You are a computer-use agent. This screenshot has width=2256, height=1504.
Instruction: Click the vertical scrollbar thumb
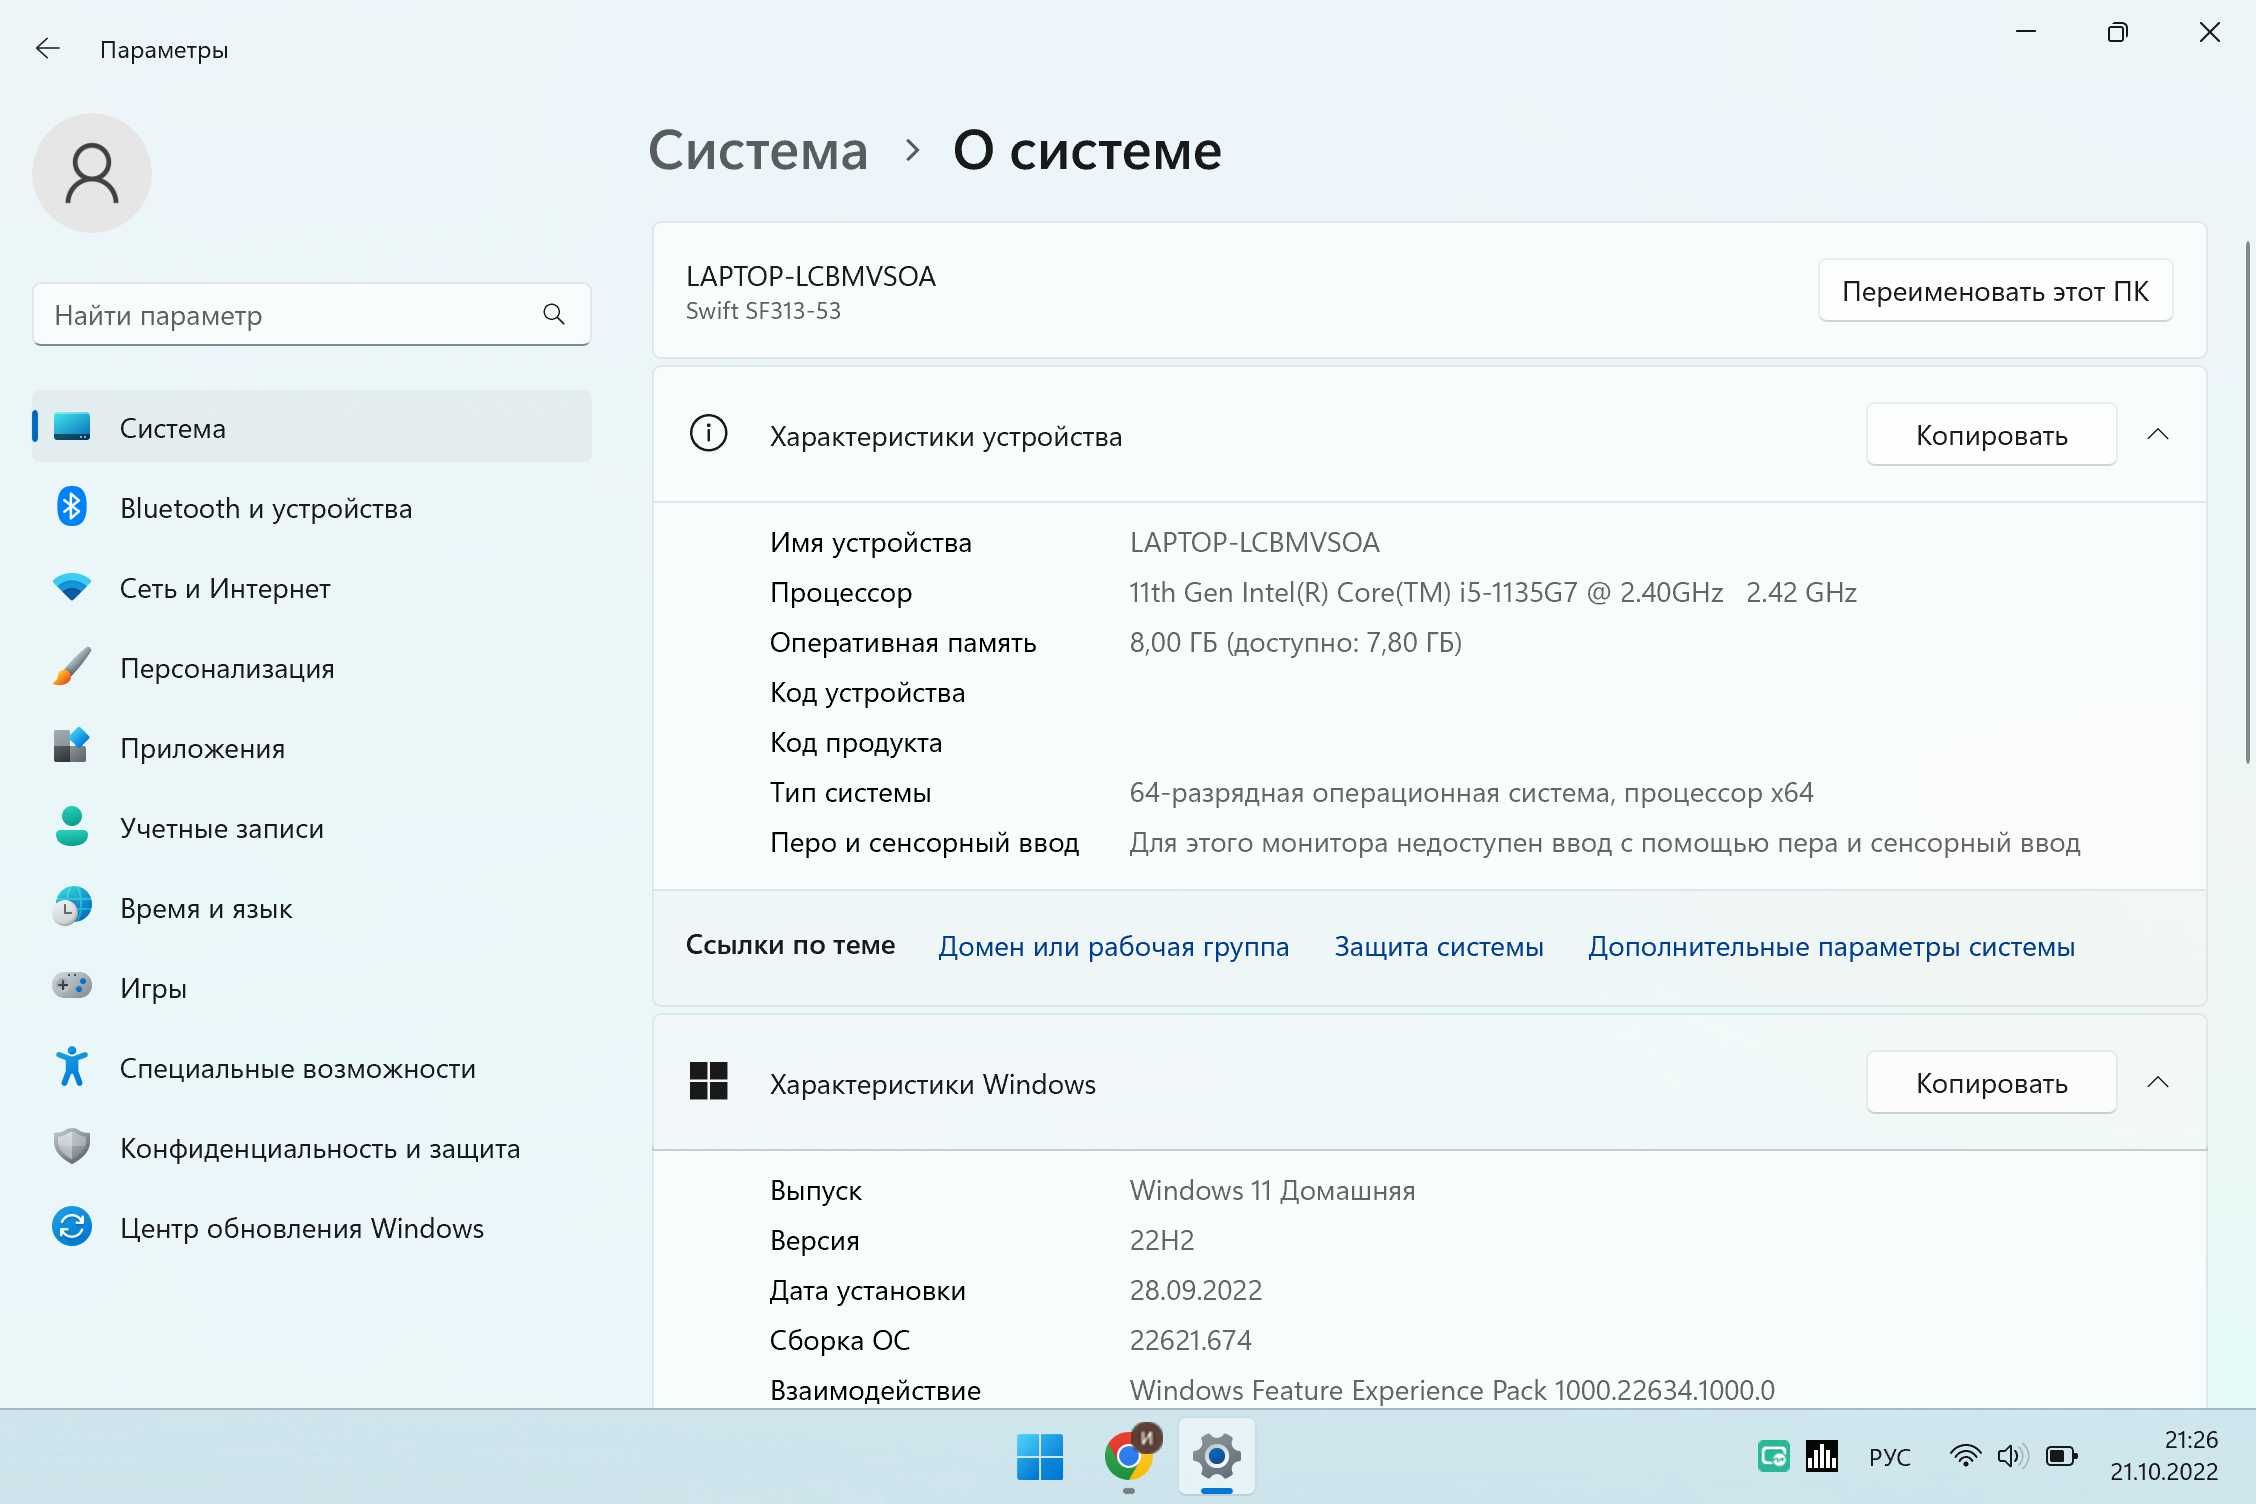[x=2248, y=502]
